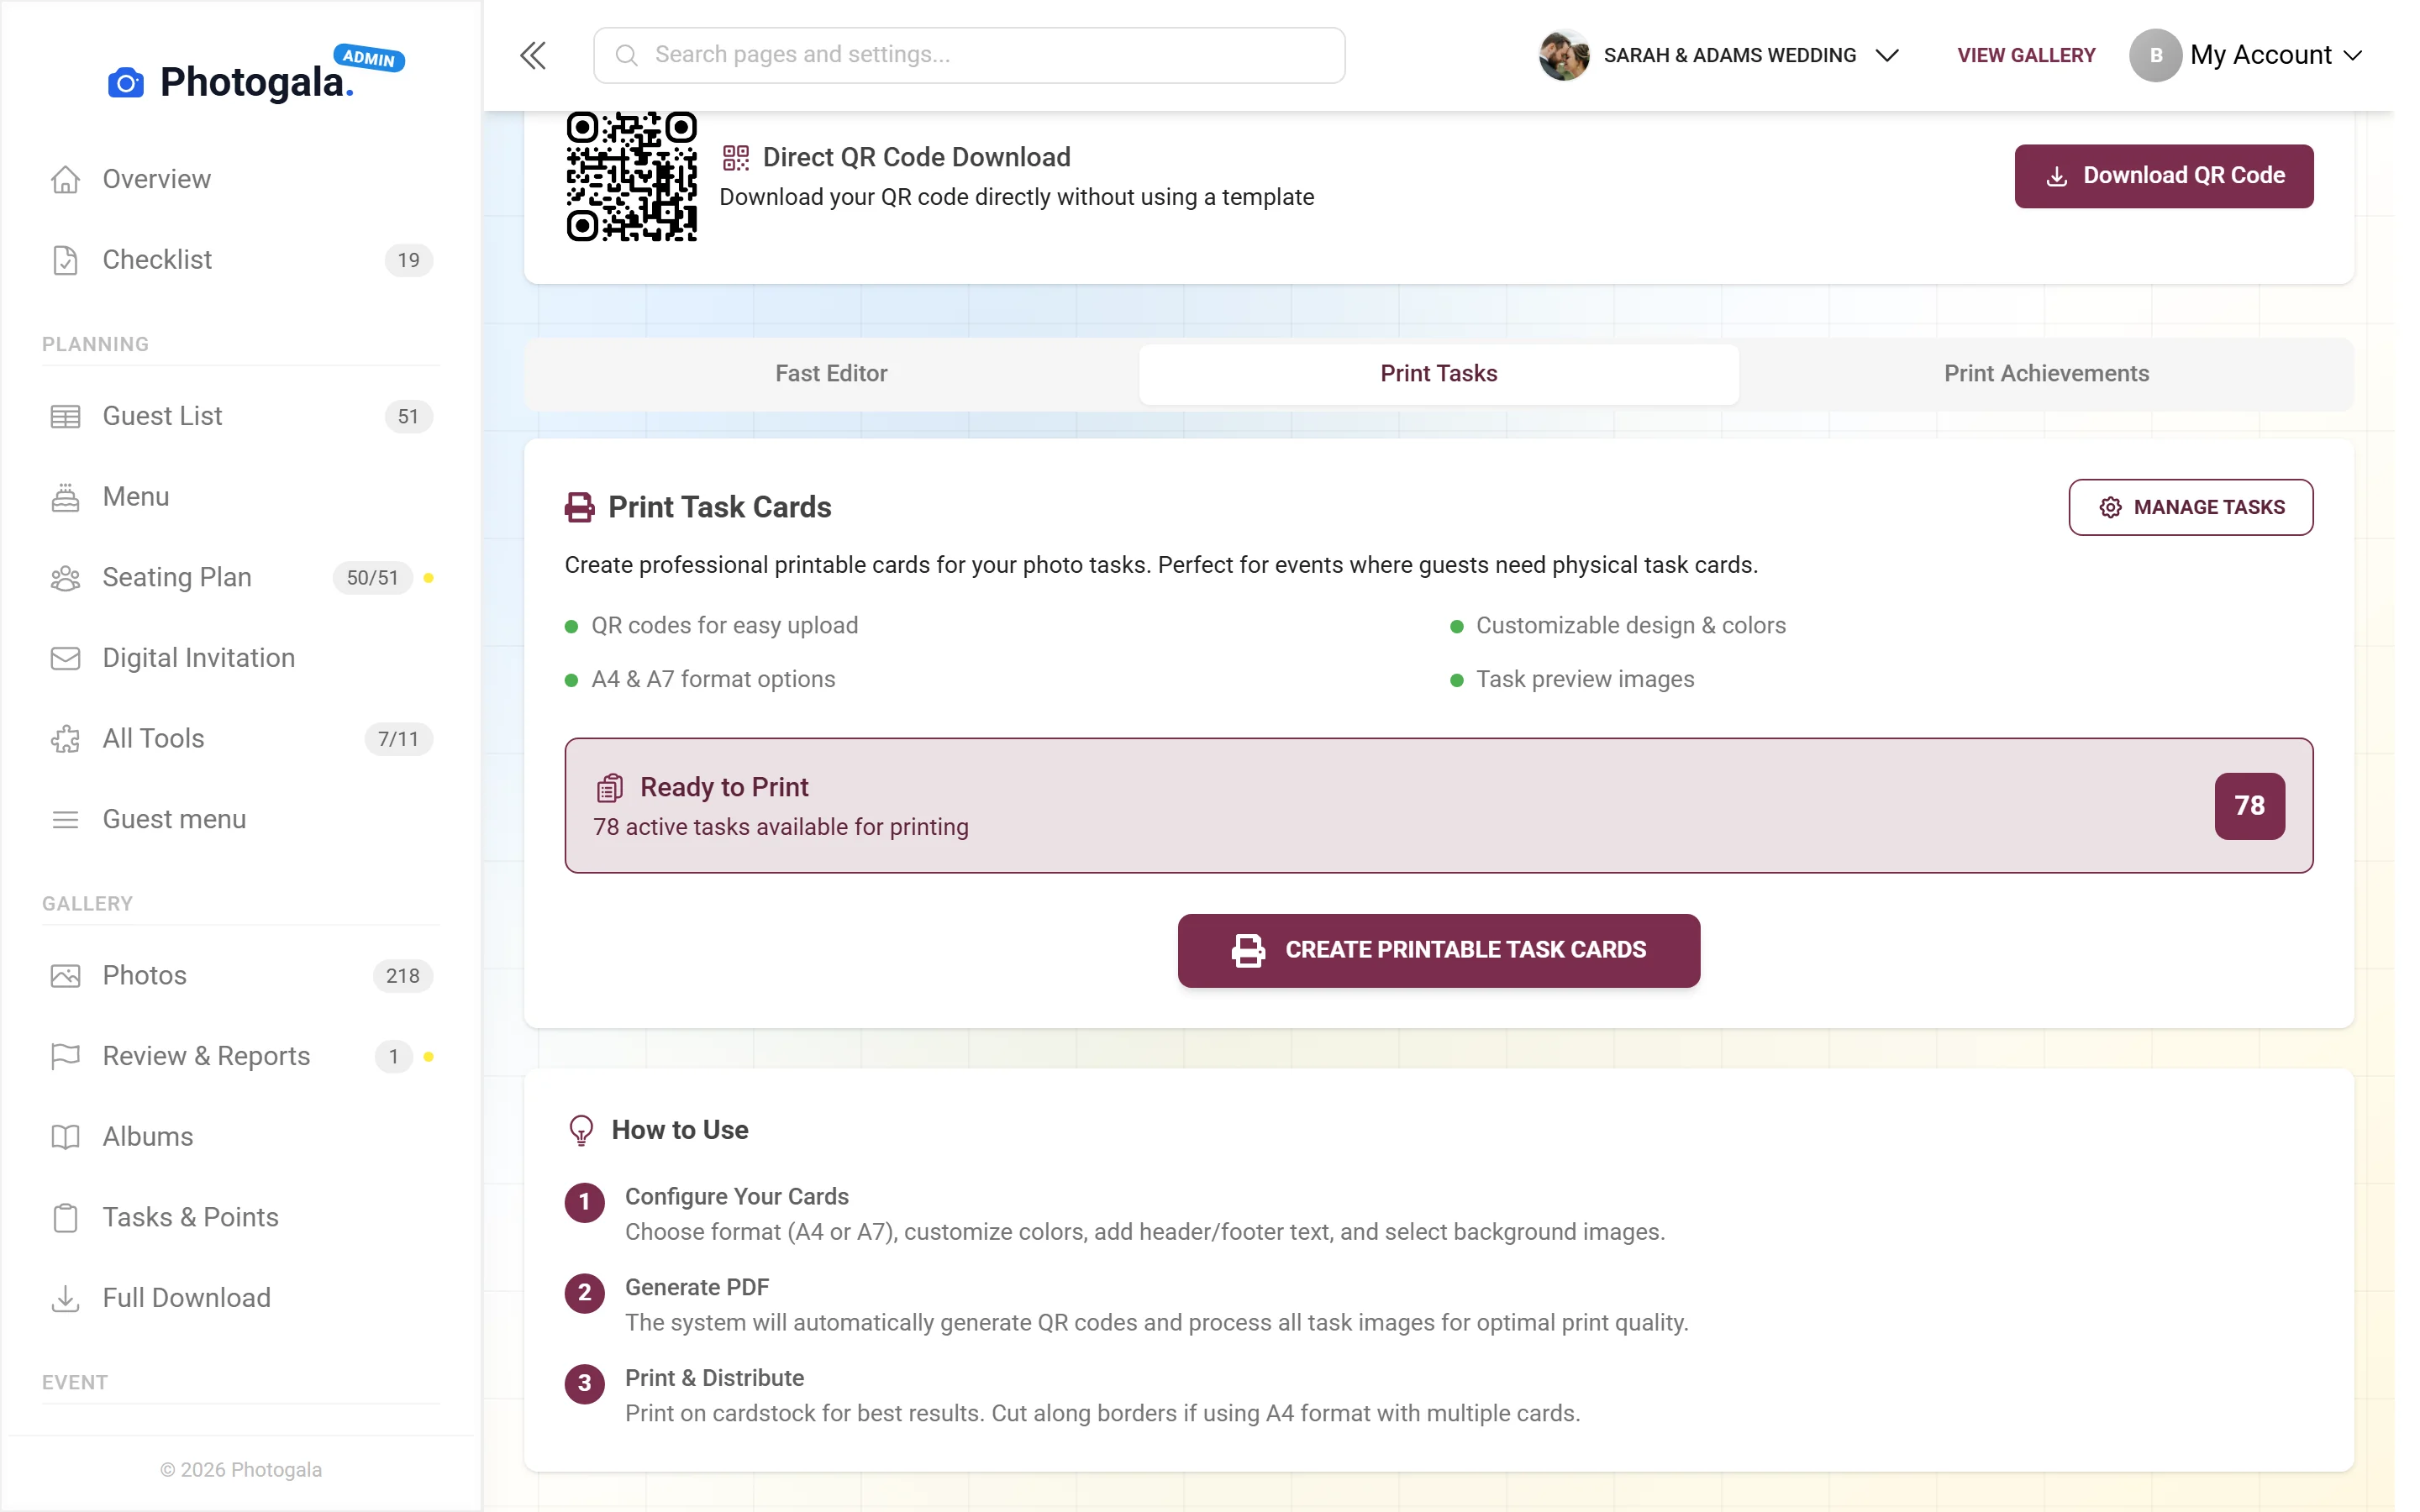The image size is (2420, 1512).
Task: Click the Photogala logo text
Action: tap(256, 82)
